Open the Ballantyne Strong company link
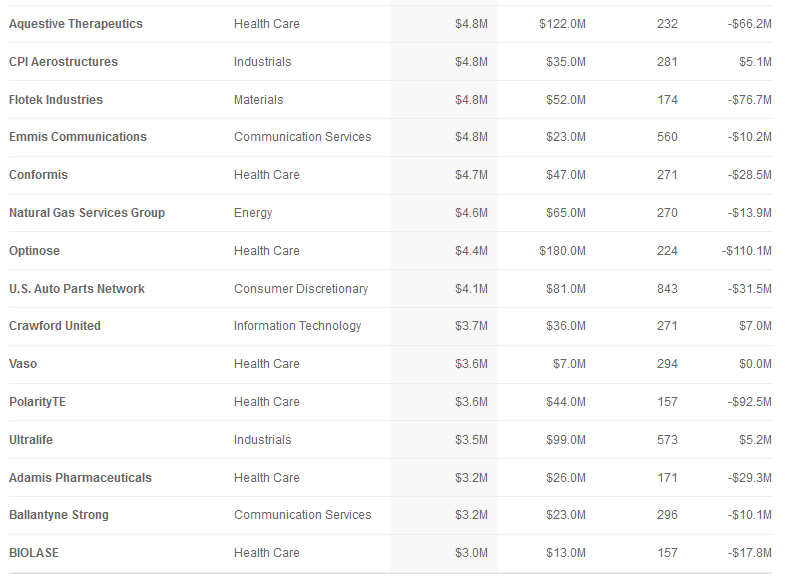Image resolution: width=785 pixels, height=578 pixels. (x=59, y=515)
